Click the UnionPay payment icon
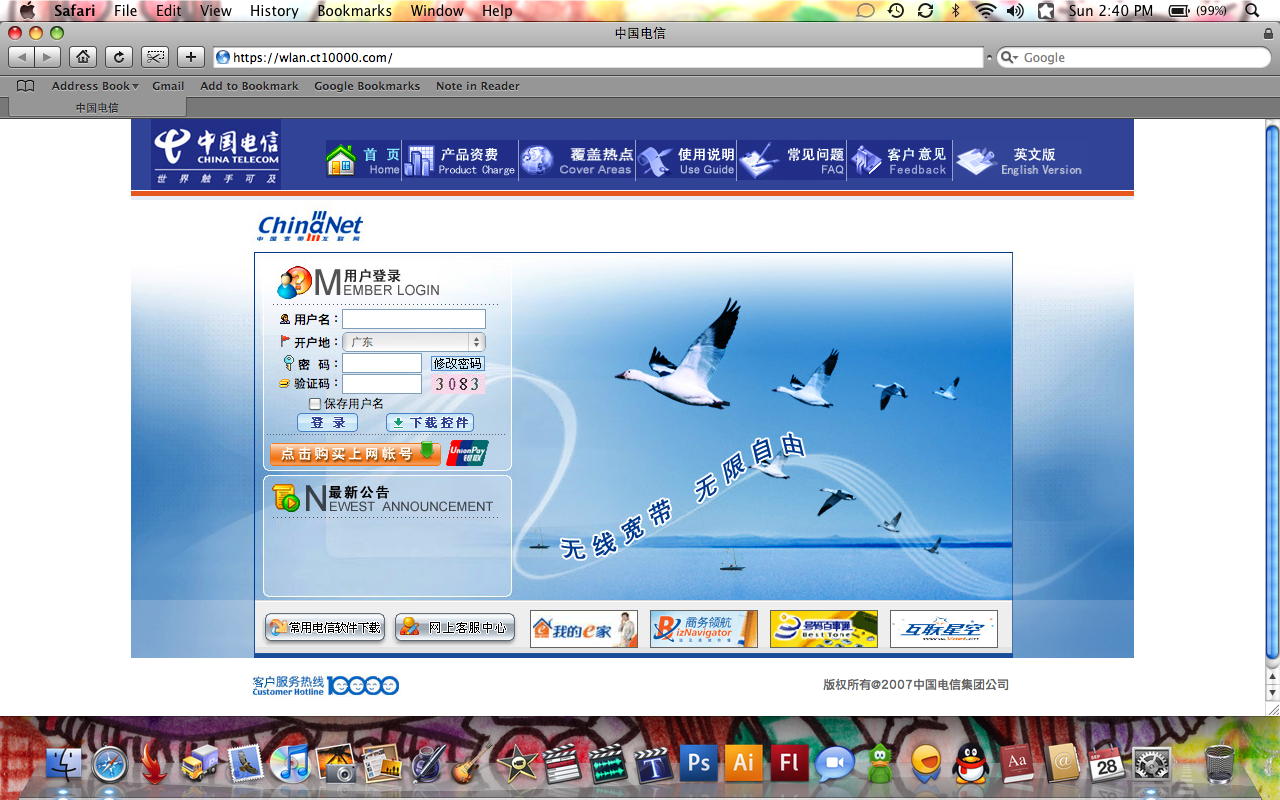Image resolution: width=1280 pixels, height=800 pixels. [x=467, y=453]
